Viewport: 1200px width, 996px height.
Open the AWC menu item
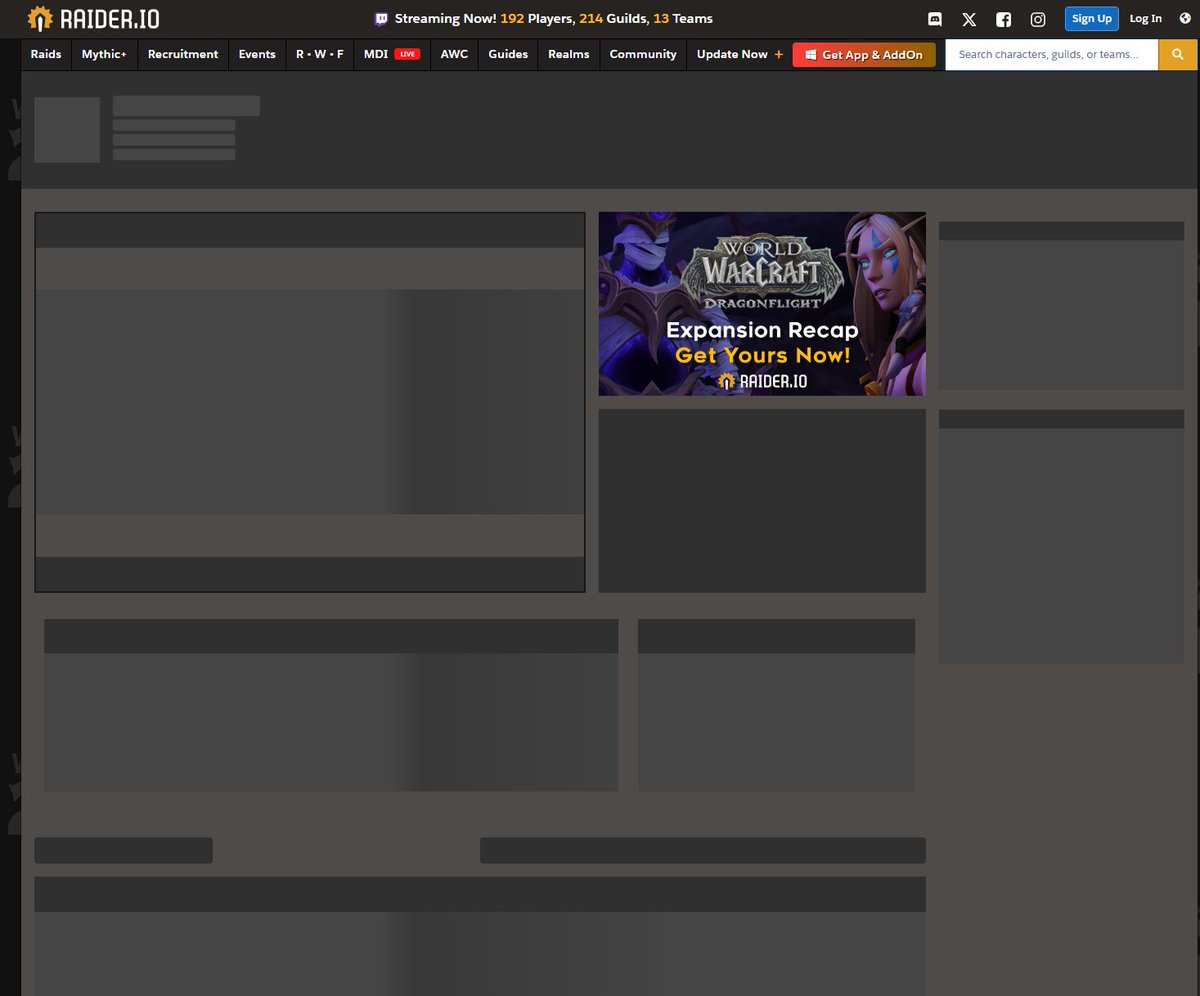454,54
